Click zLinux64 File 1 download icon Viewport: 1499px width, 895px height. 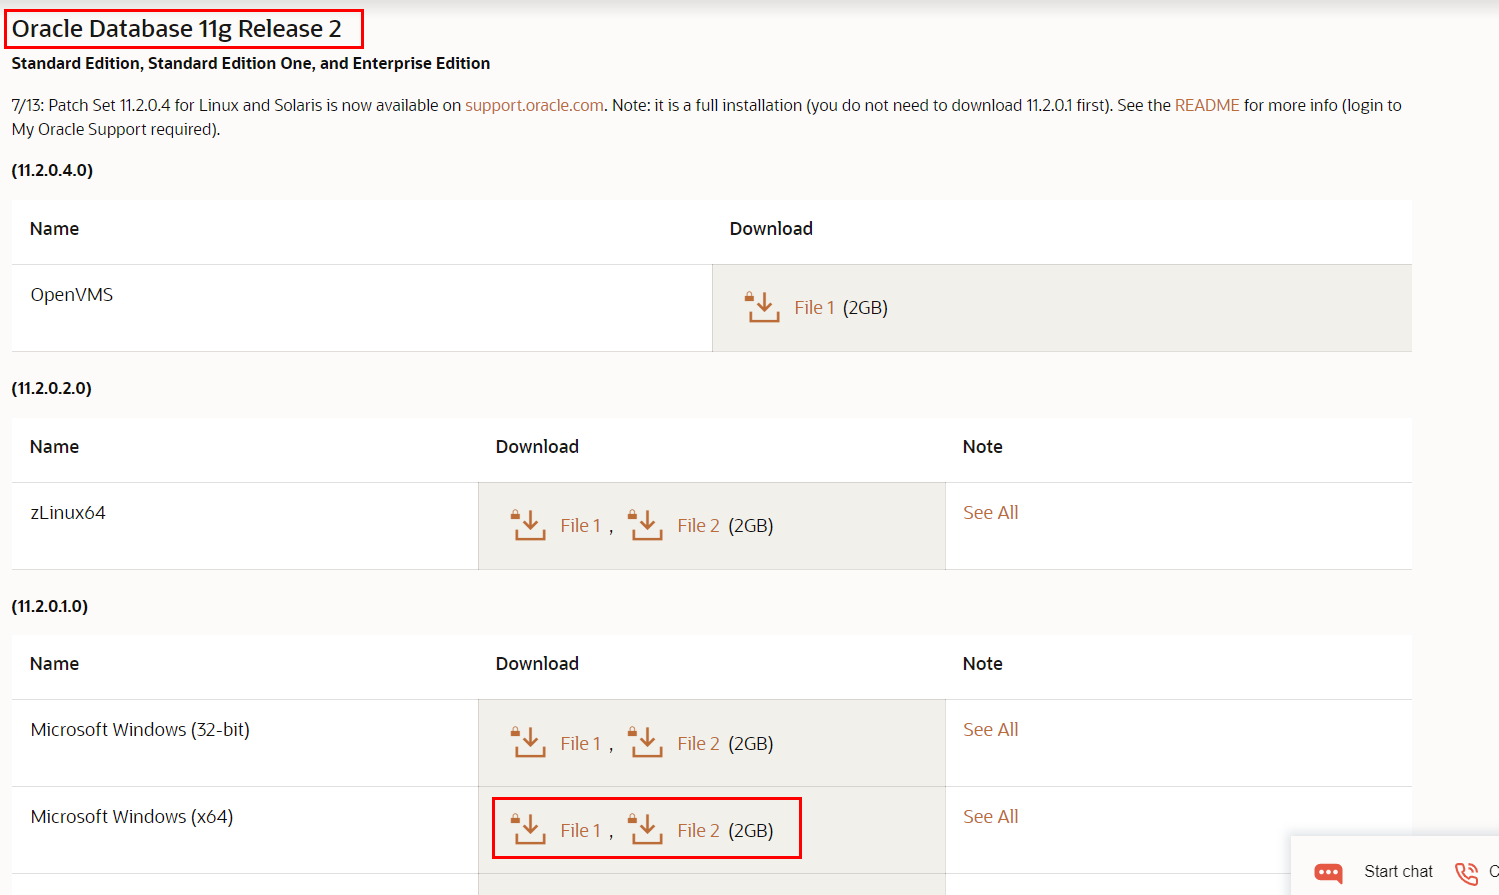528,525
